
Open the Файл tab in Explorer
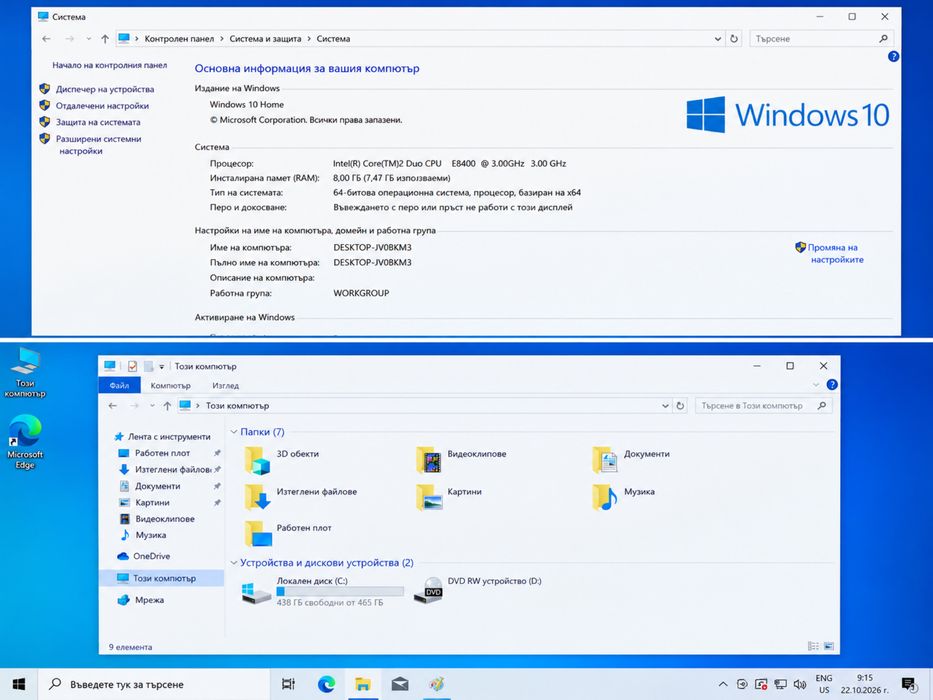point(120,386)
